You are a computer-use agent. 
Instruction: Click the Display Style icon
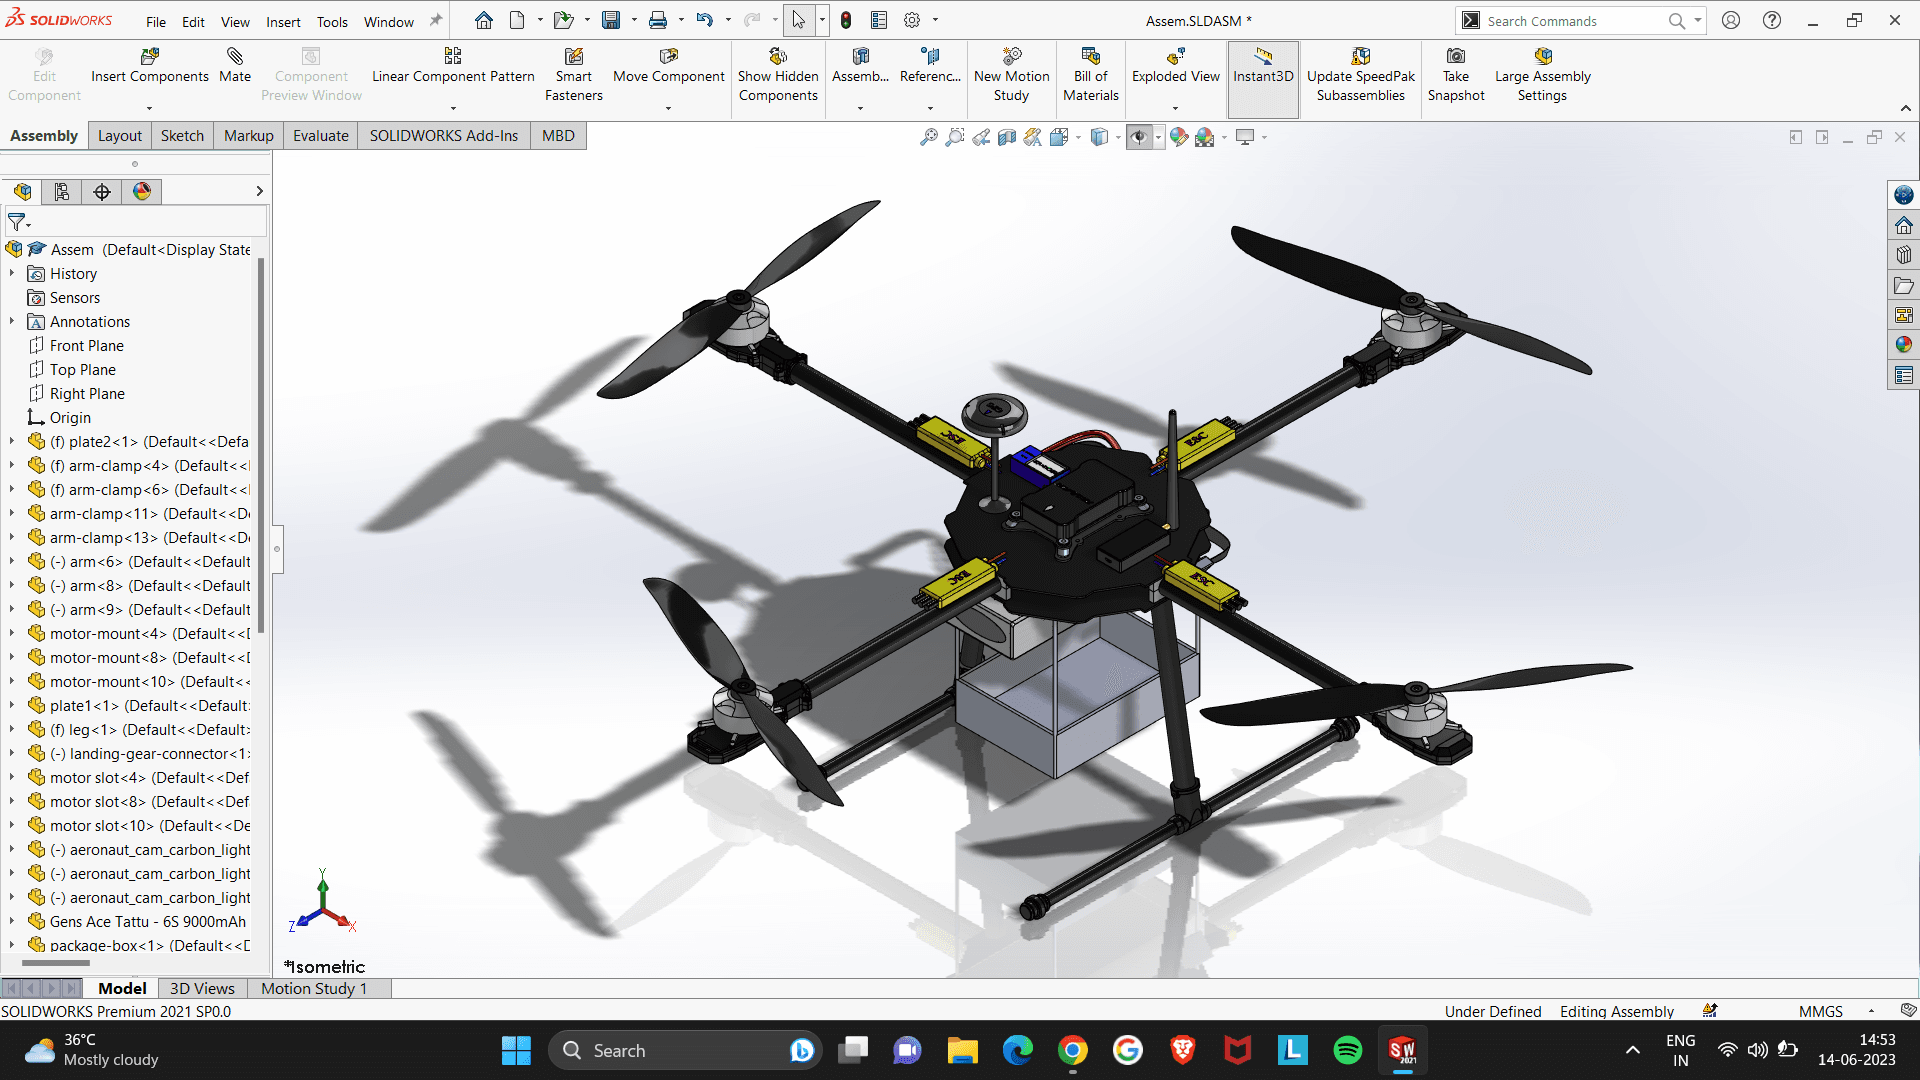pyautogui.click(x=1099, y=137)
